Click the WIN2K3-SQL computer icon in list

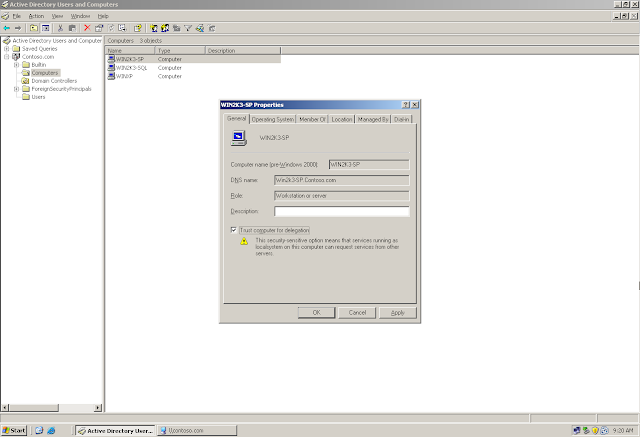click(111, 68)
